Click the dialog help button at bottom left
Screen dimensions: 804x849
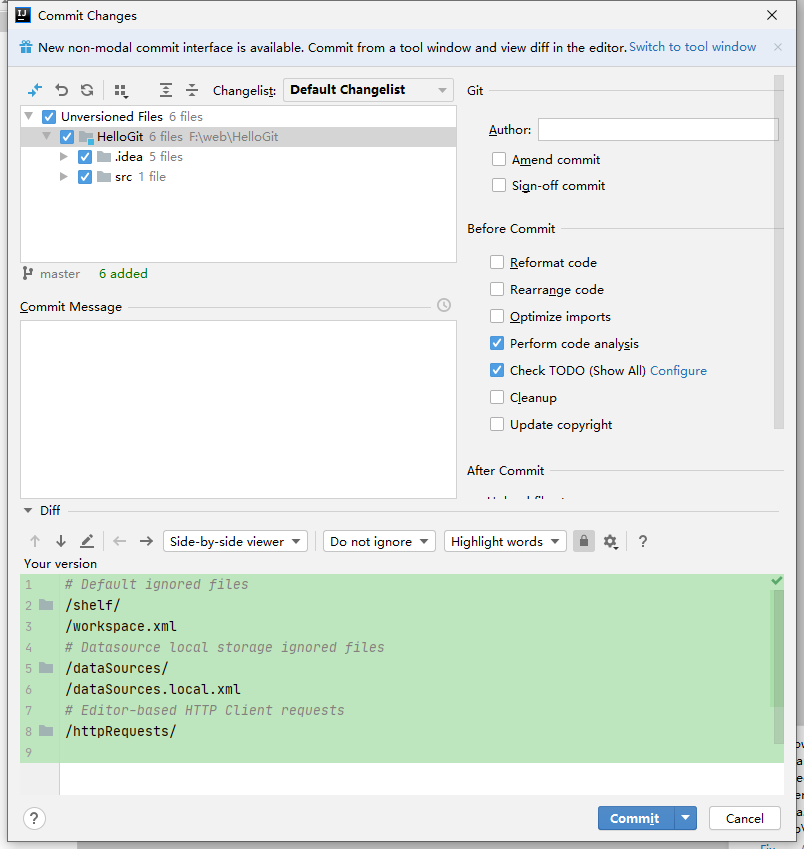[34, 818]
